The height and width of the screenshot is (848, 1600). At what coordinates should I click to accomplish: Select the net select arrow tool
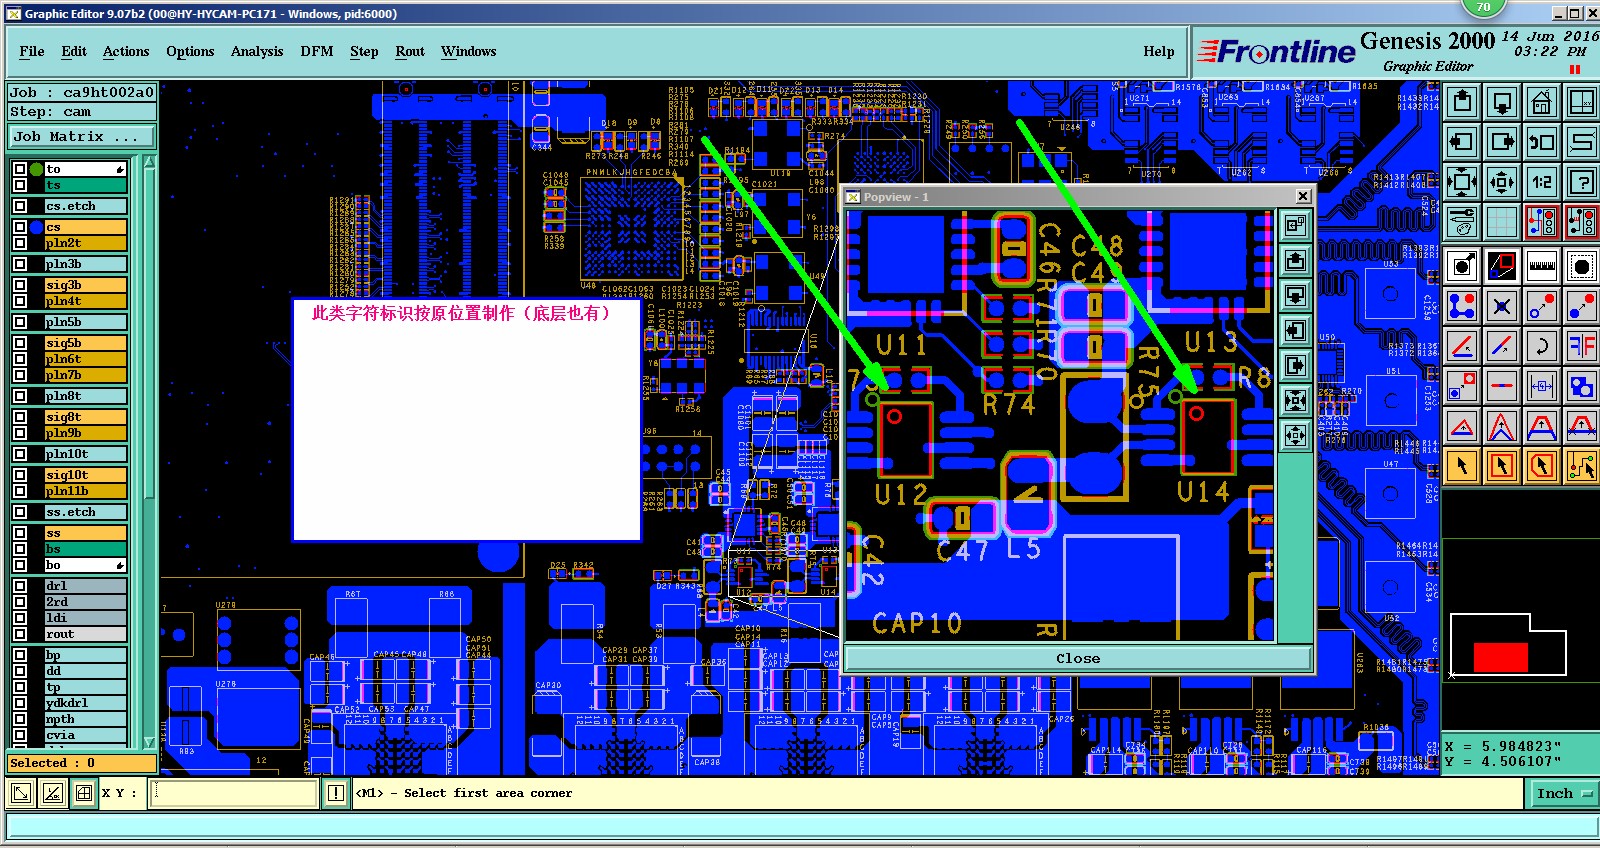(1582, 466)
